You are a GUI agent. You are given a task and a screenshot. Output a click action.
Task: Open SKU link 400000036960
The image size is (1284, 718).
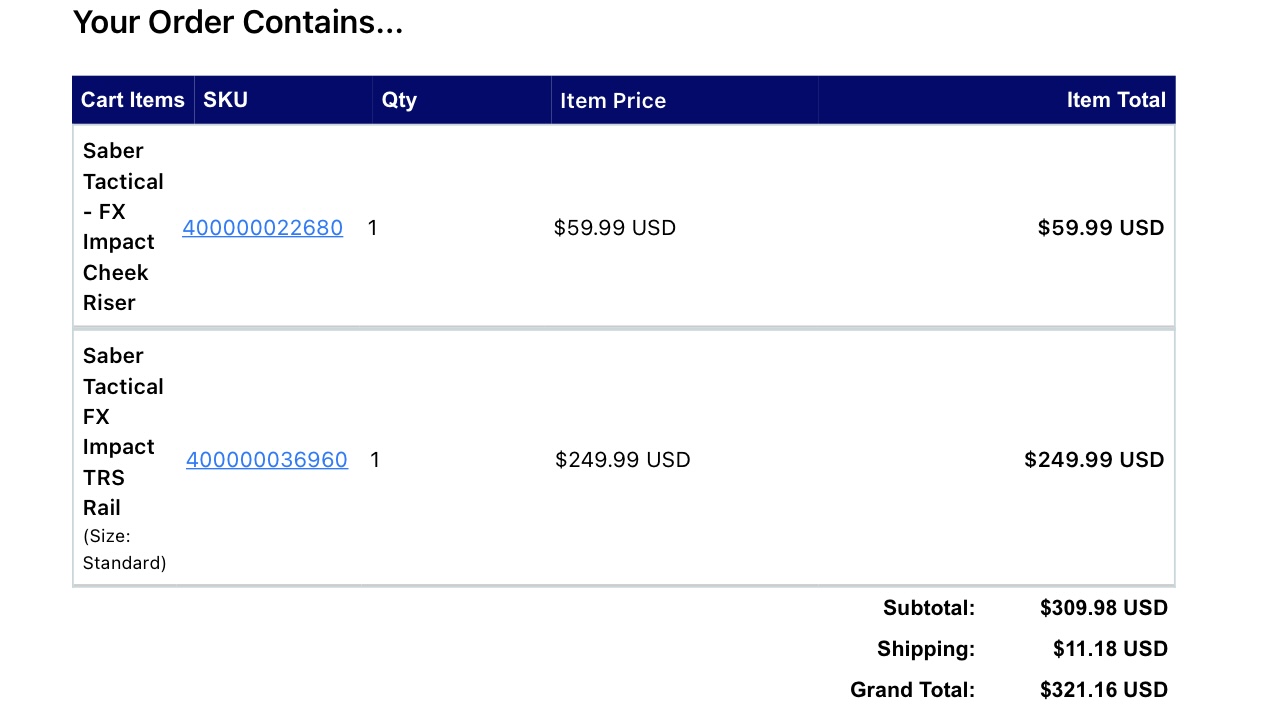pos(267,460)
